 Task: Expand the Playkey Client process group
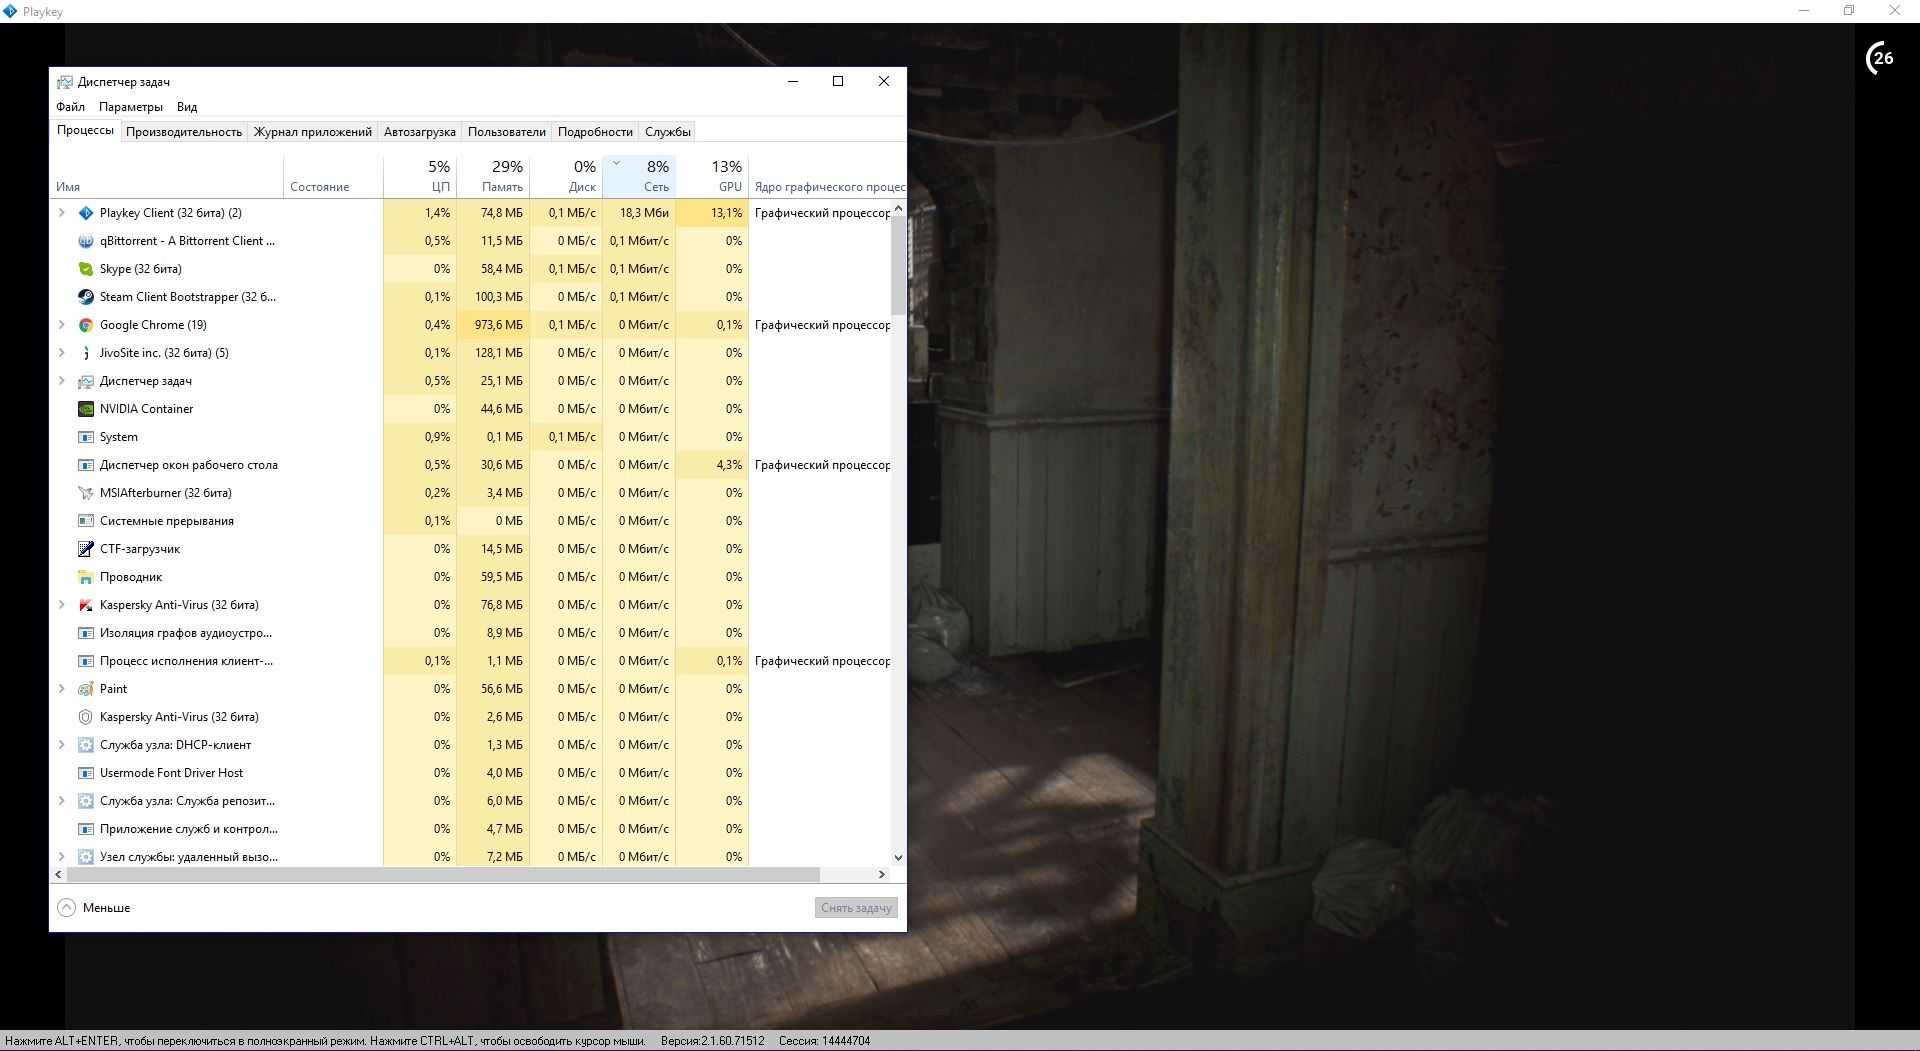click(x=61, y=213)
